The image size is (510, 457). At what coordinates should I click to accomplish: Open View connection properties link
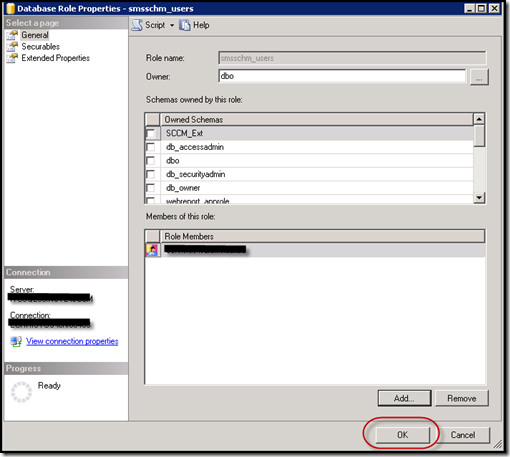(72, 341)
